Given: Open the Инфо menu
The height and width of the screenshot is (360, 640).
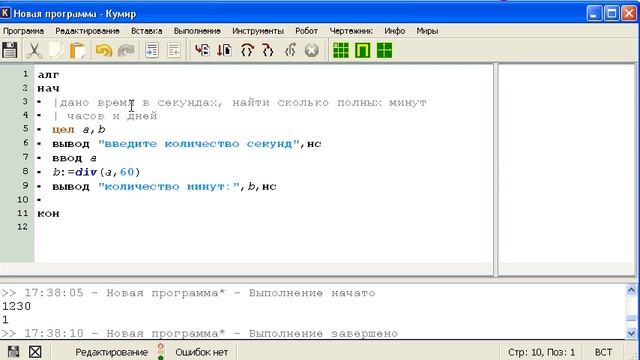Looking at the screenshot, I should coord(395,31).
